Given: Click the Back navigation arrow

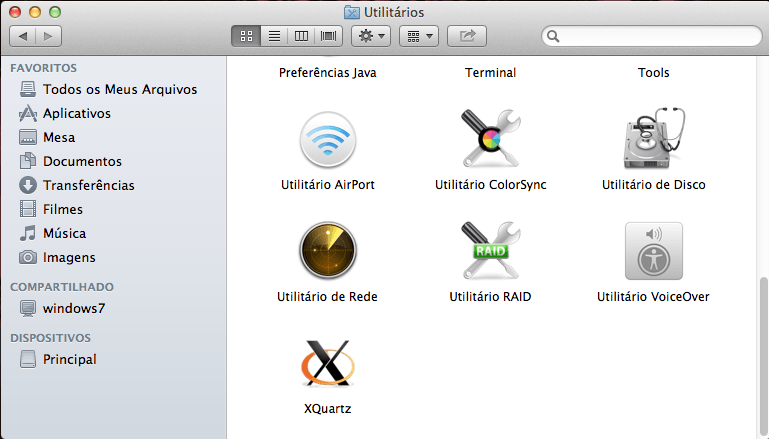Looking at the screenshot, I should pos(23,36).
